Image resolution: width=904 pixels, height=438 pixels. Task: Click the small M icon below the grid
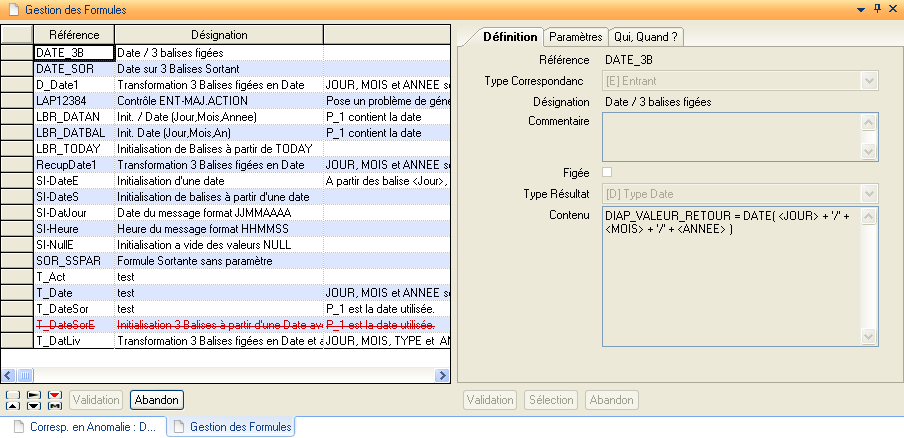[x=55, y=405]
